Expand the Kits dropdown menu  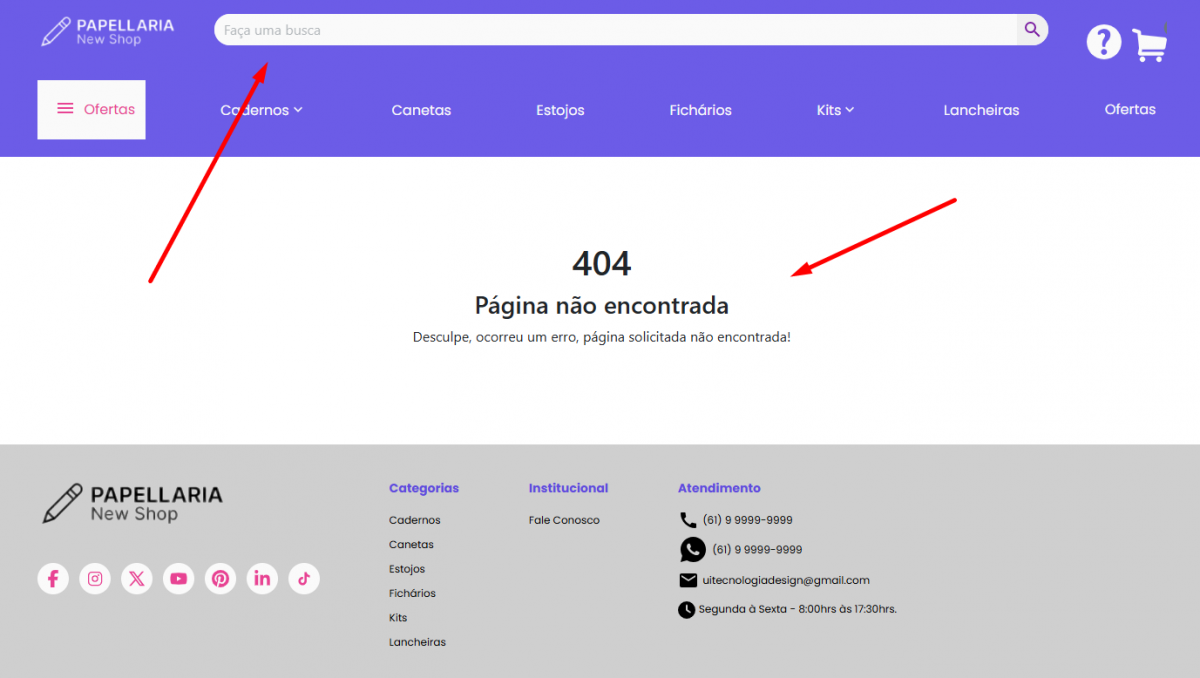point(835,110)
